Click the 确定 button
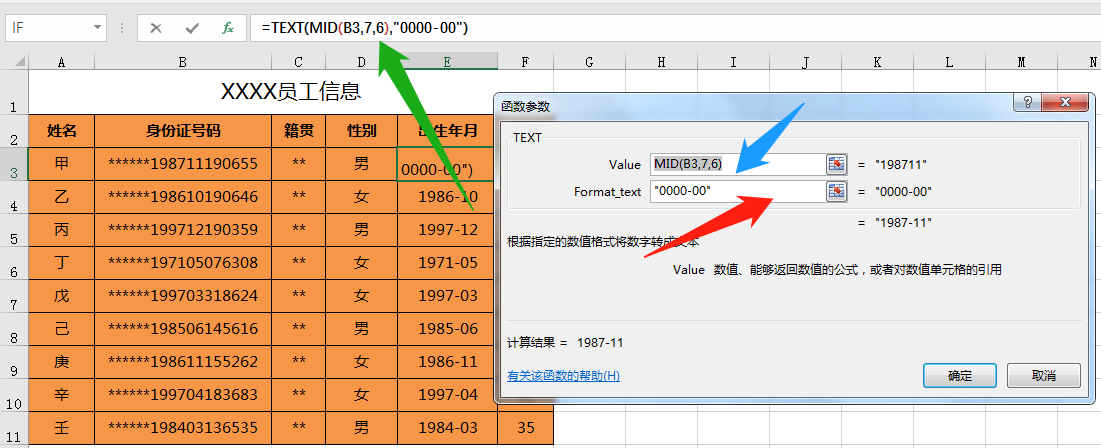This screenshot has width=1101, height=448. pos(959,376)
